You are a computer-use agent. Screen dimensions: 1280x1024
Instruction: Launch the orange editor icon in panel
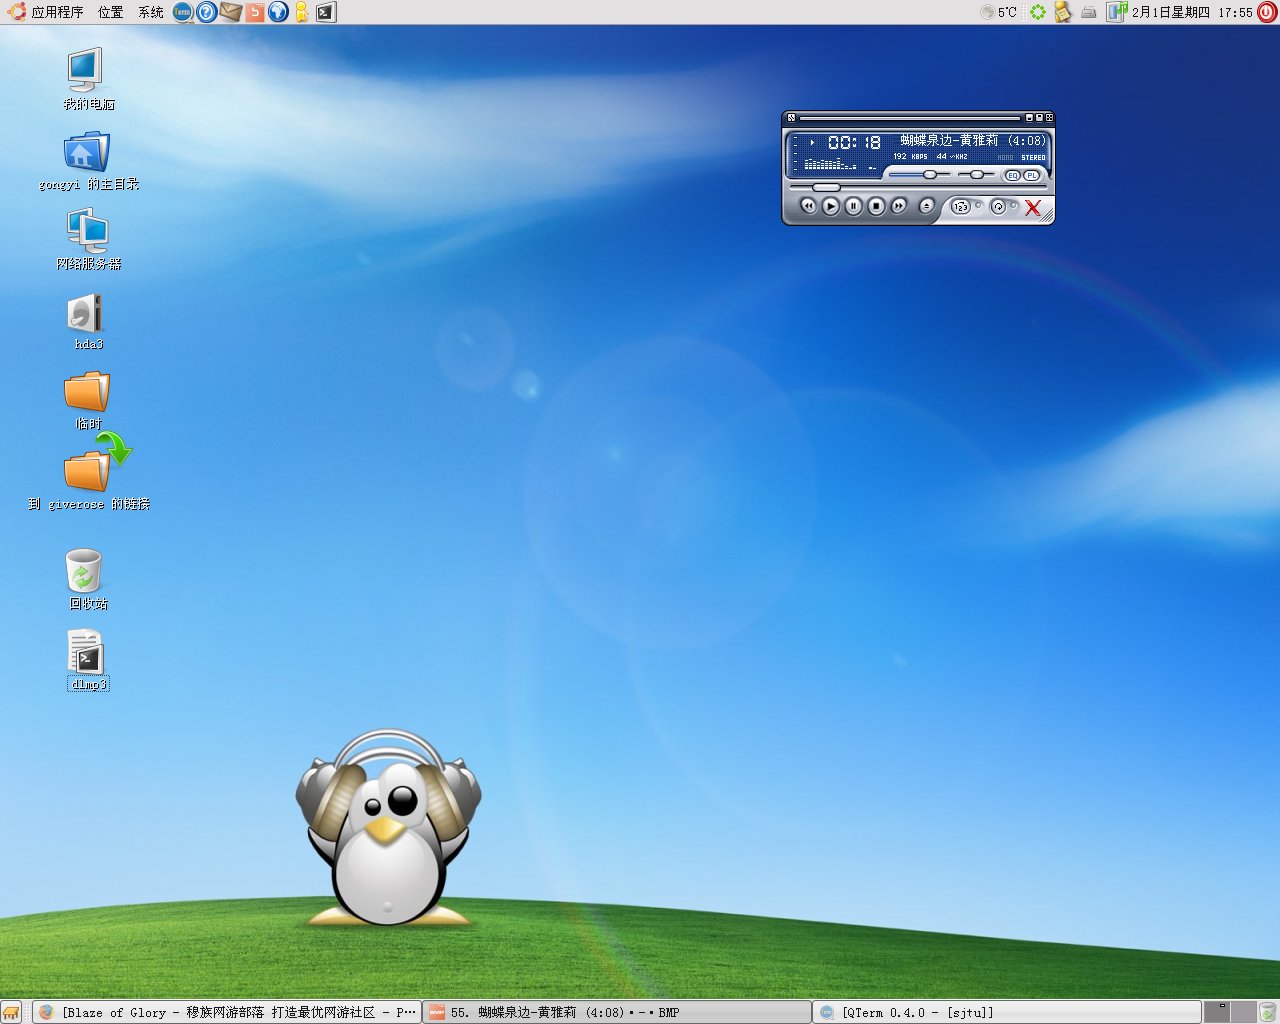point(255,12)
